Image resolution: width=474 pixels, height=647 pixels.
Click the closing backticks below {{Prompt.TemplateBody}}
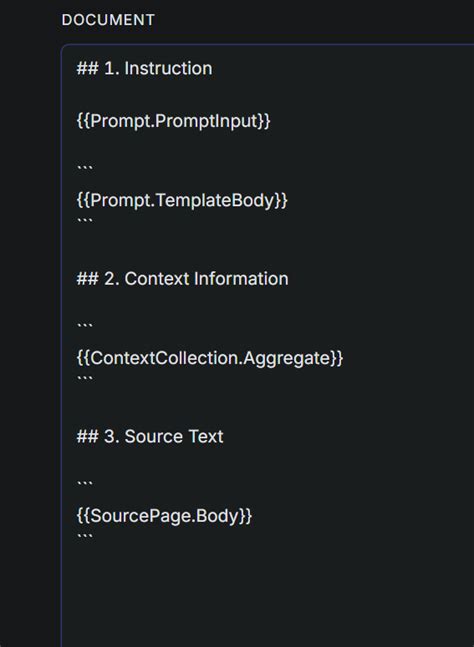85,220
